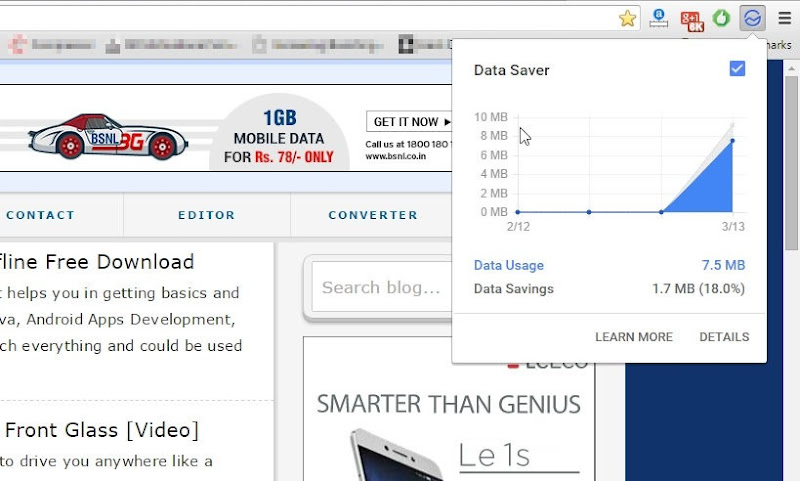Uncheck the Data Saver checkbox
Viewport: 800px width, 481px height.
click(x=737, y=68)
